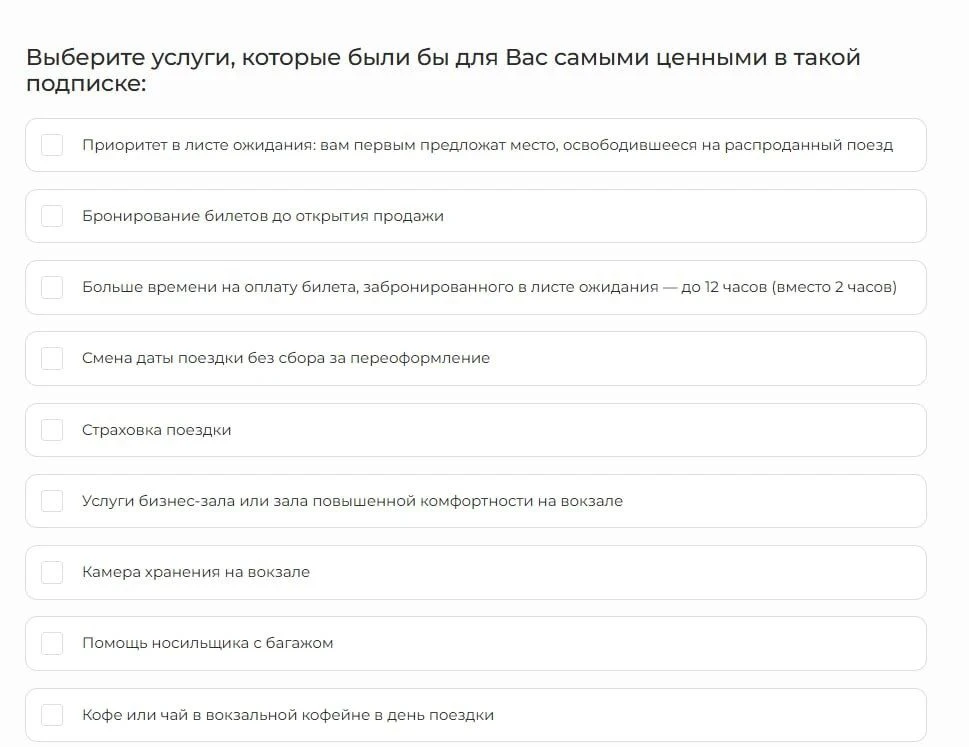Click the question heading 'Выберите услуги'
This screenshot has height=747, width=969.
coord(443,70)
